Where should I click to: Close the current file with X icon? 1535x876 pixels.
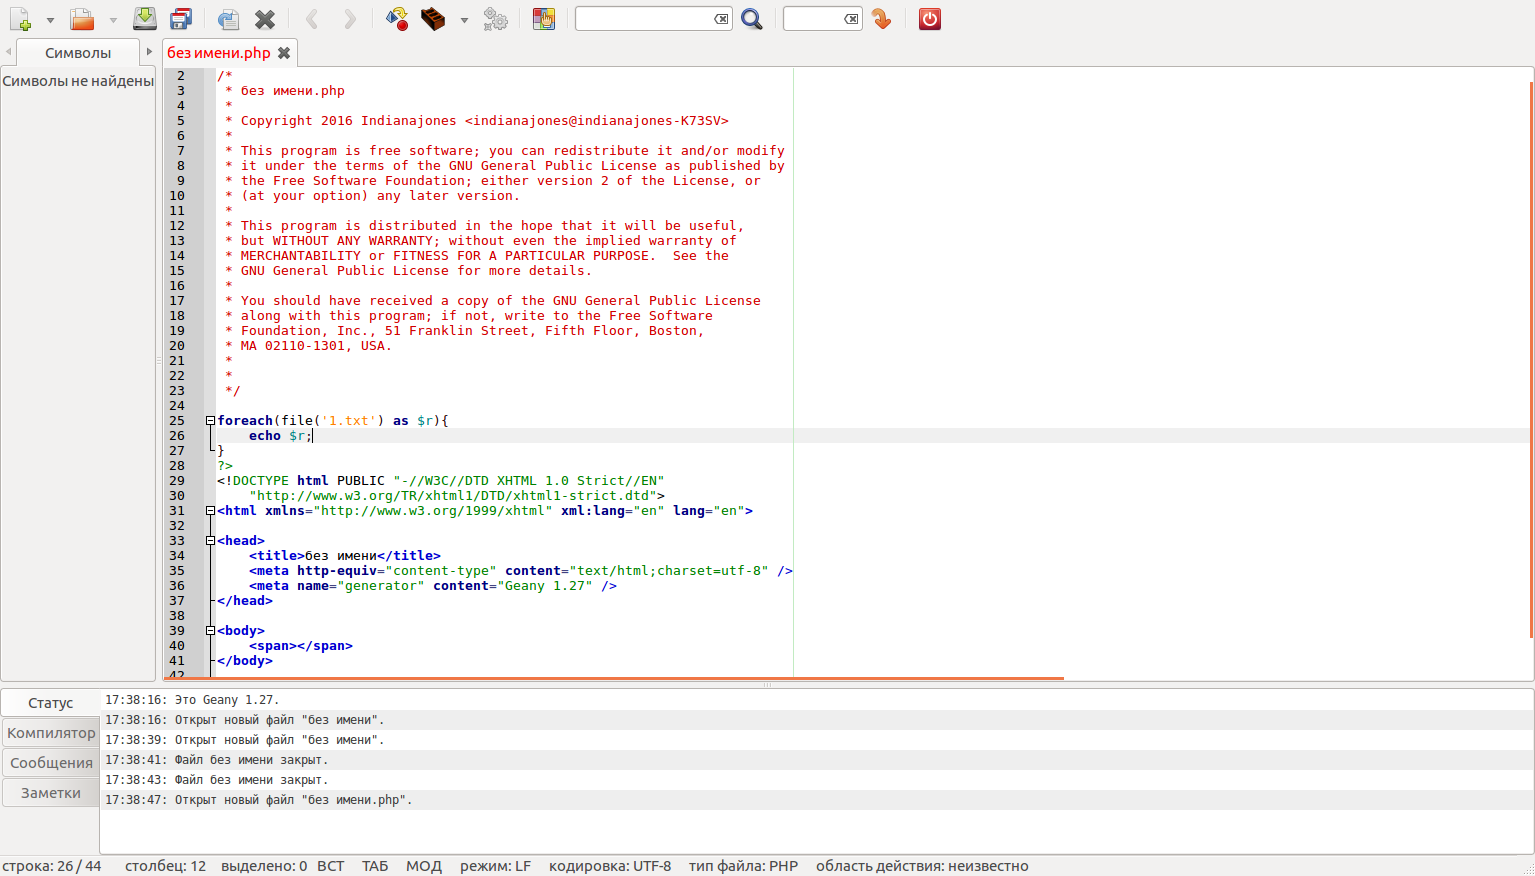pos(265,19)
